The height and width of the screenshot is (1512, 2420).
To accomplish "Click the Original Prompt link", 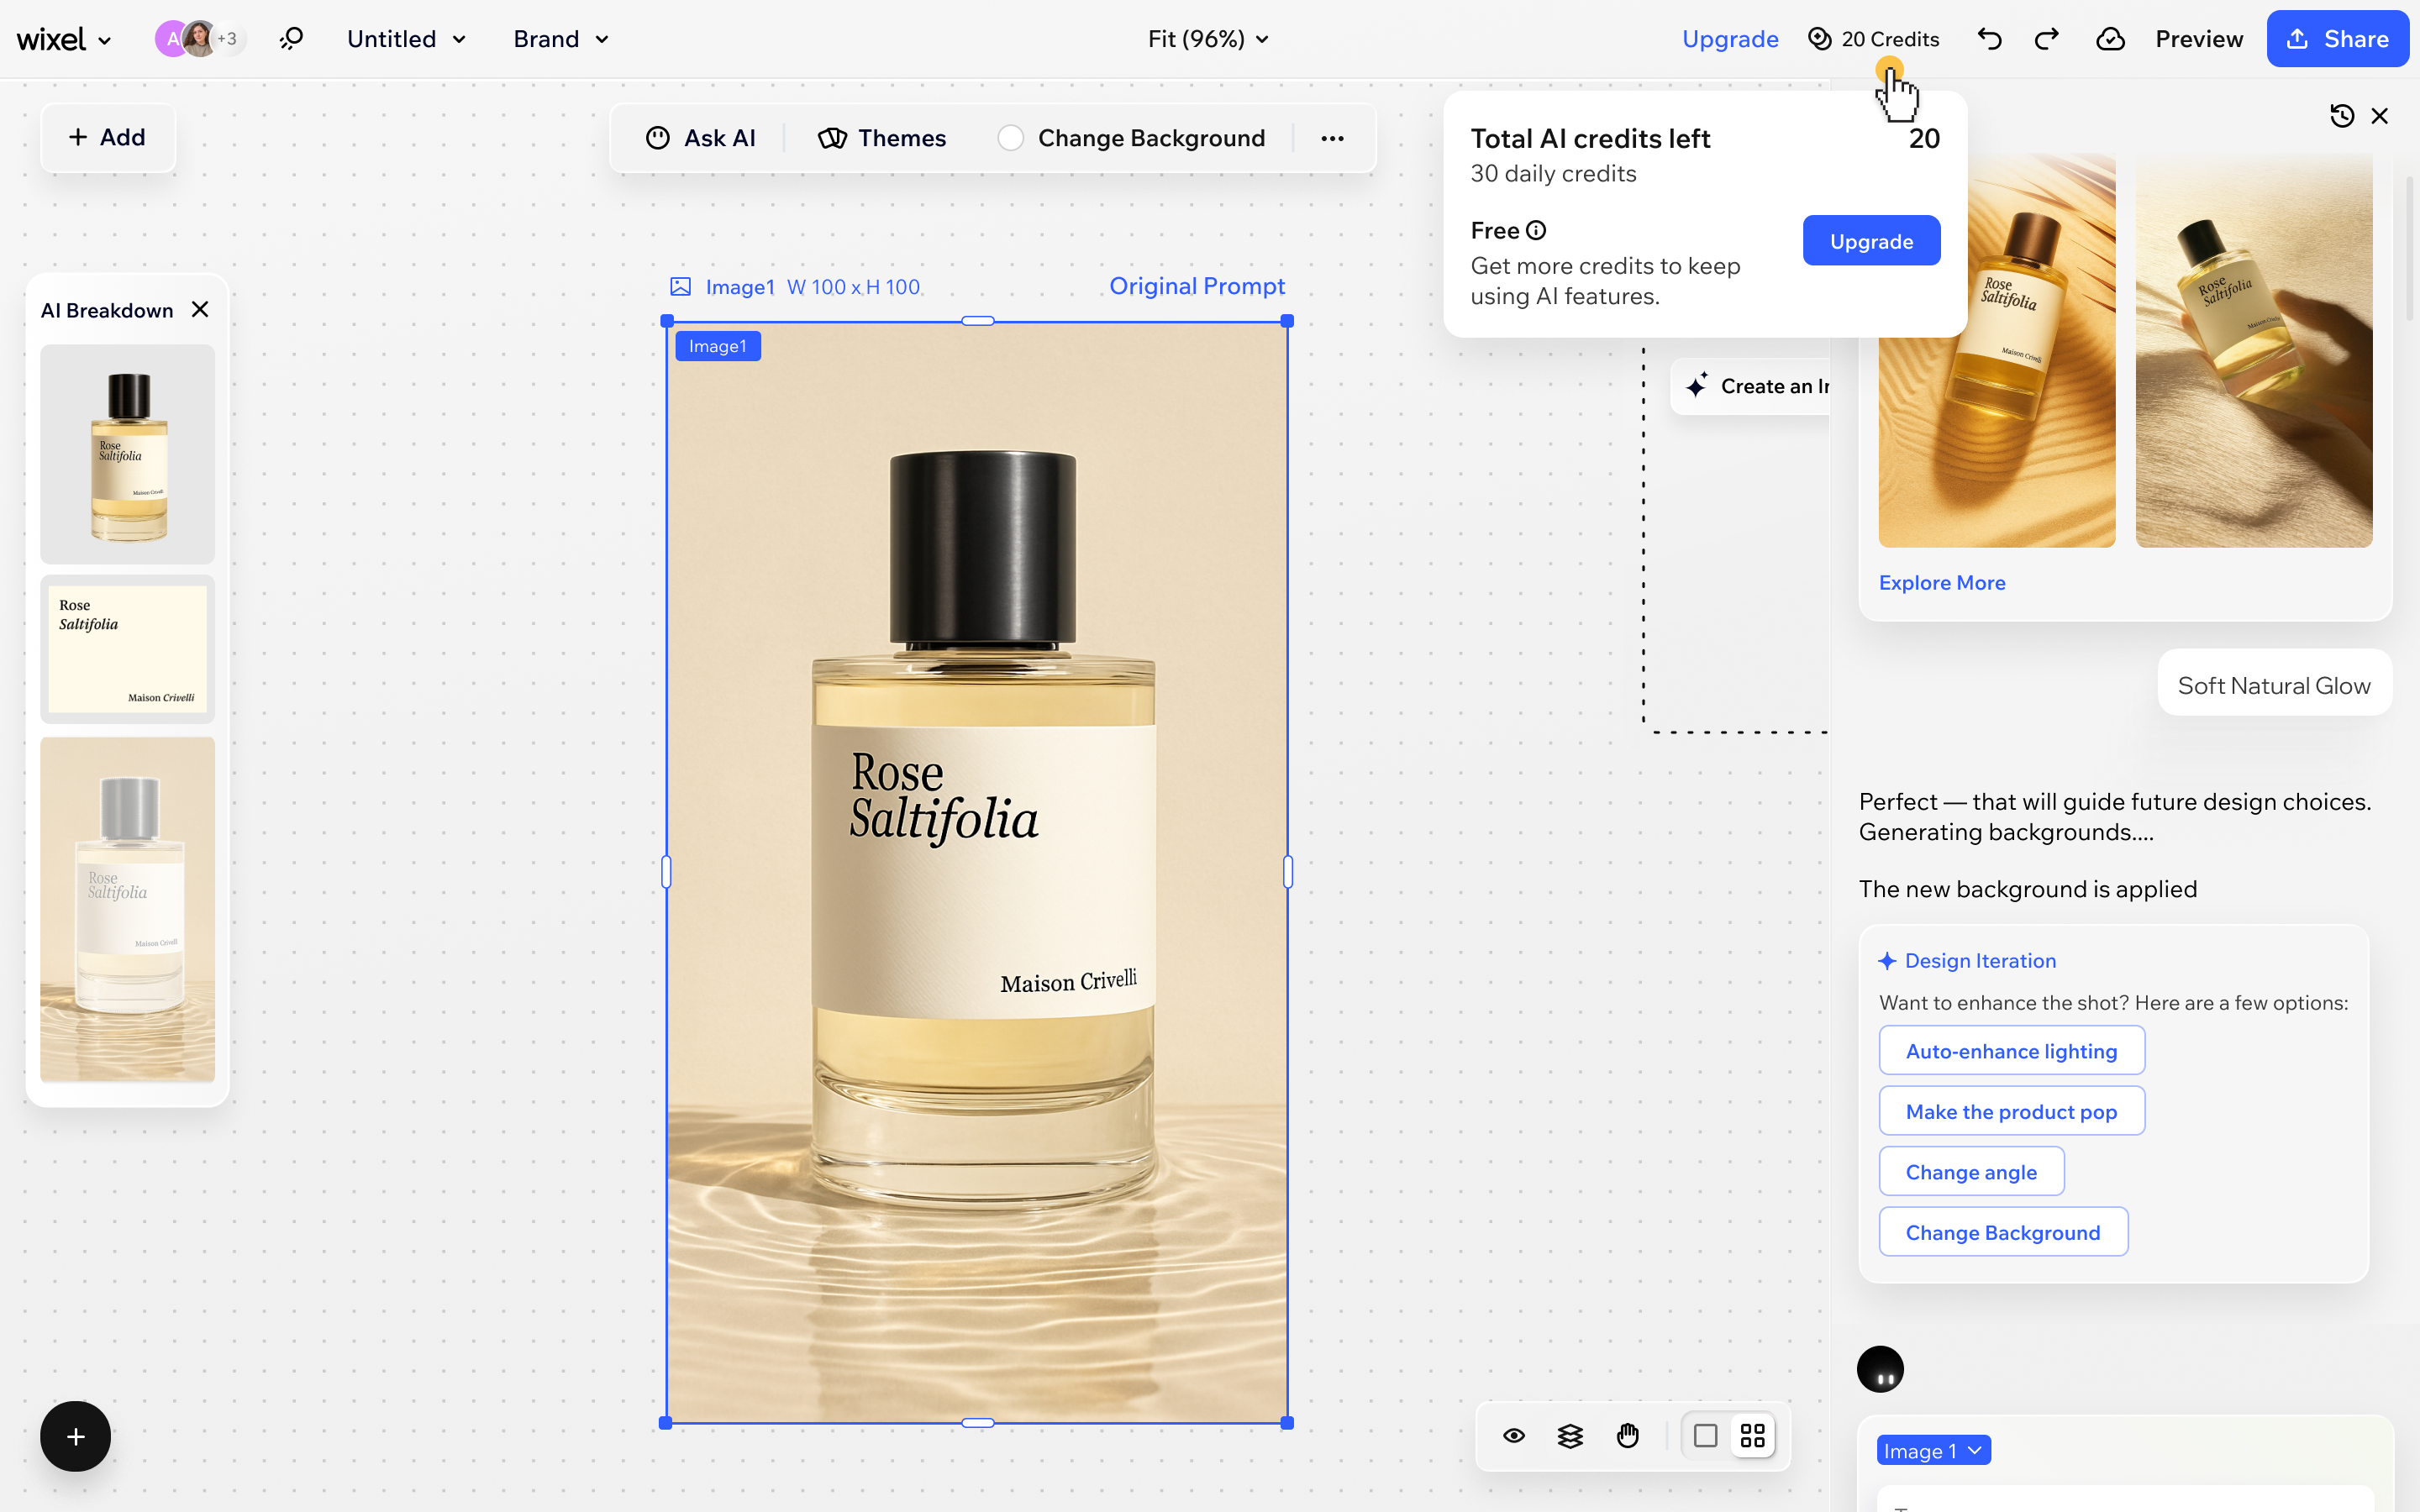I will [x=1197, y=286].
